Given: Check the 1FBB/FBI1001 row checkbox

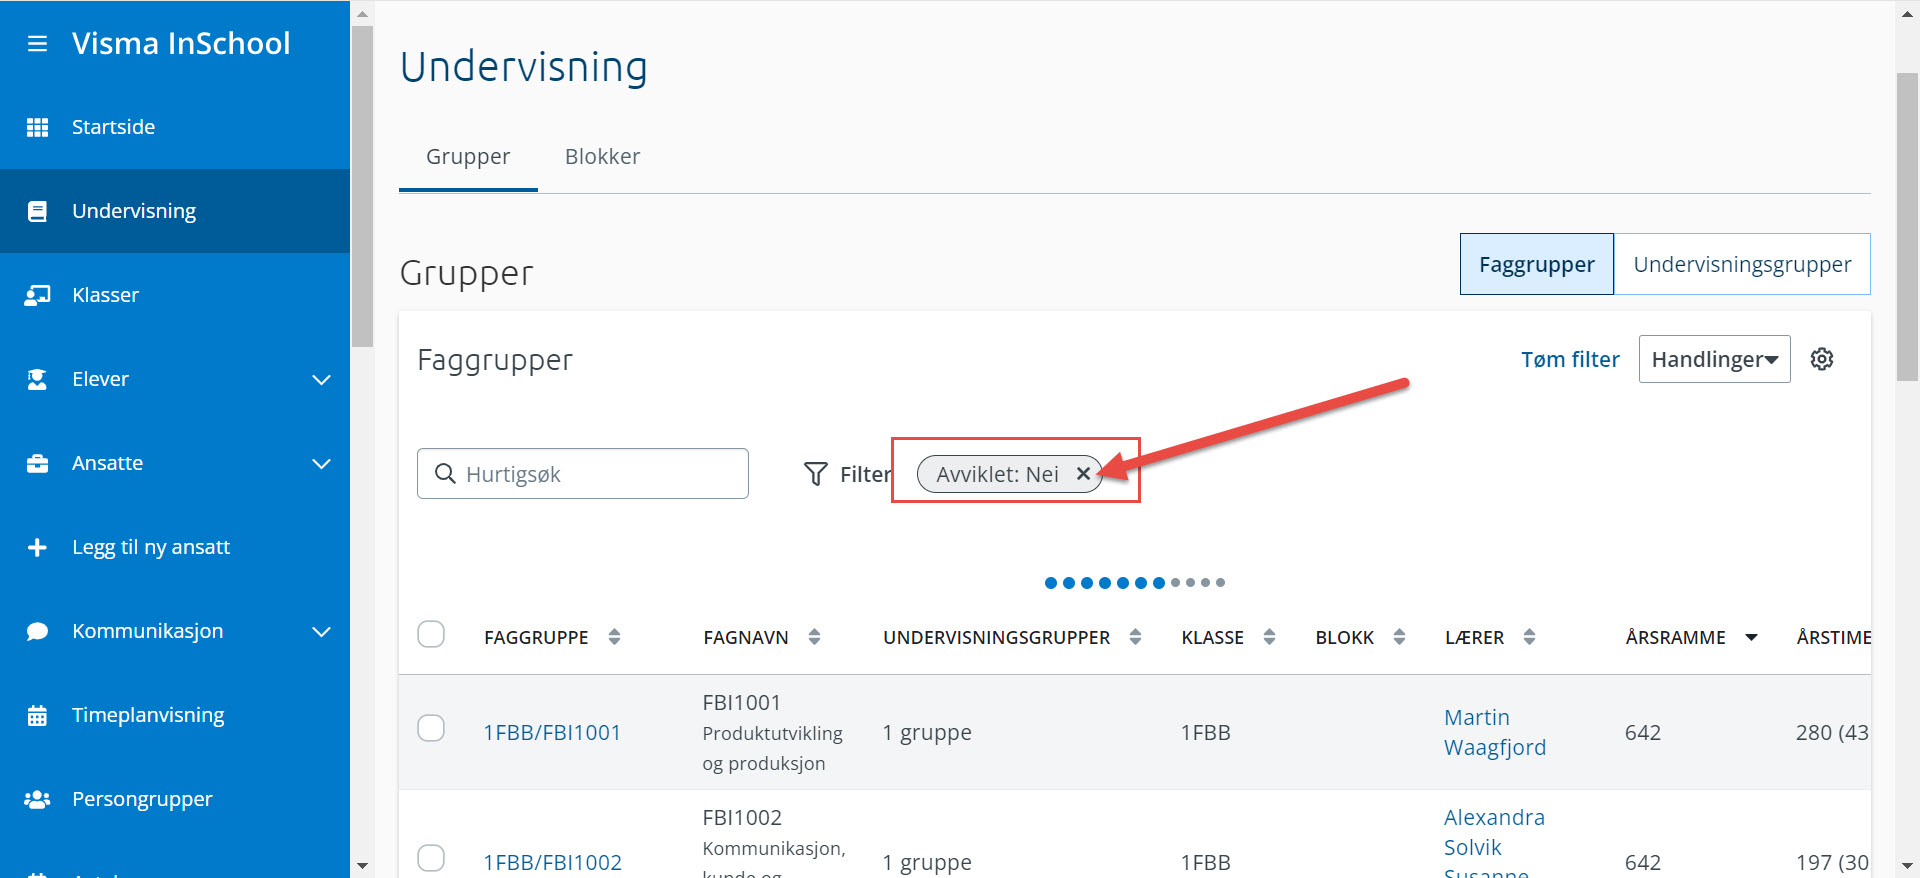Looking at the screenshot, I should coord(431,728).
